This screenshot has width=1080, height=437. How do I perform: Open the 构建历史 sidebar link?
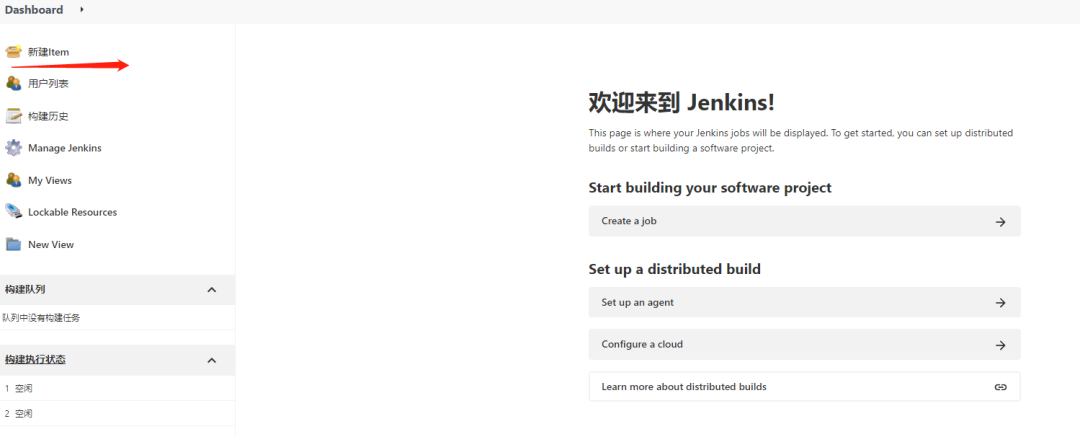coord(48,116)
